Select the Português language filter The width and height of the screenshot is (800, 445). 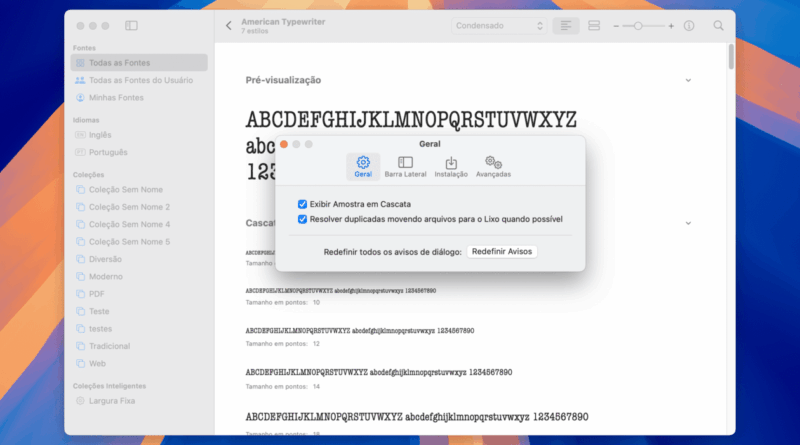tap(139, 152)
